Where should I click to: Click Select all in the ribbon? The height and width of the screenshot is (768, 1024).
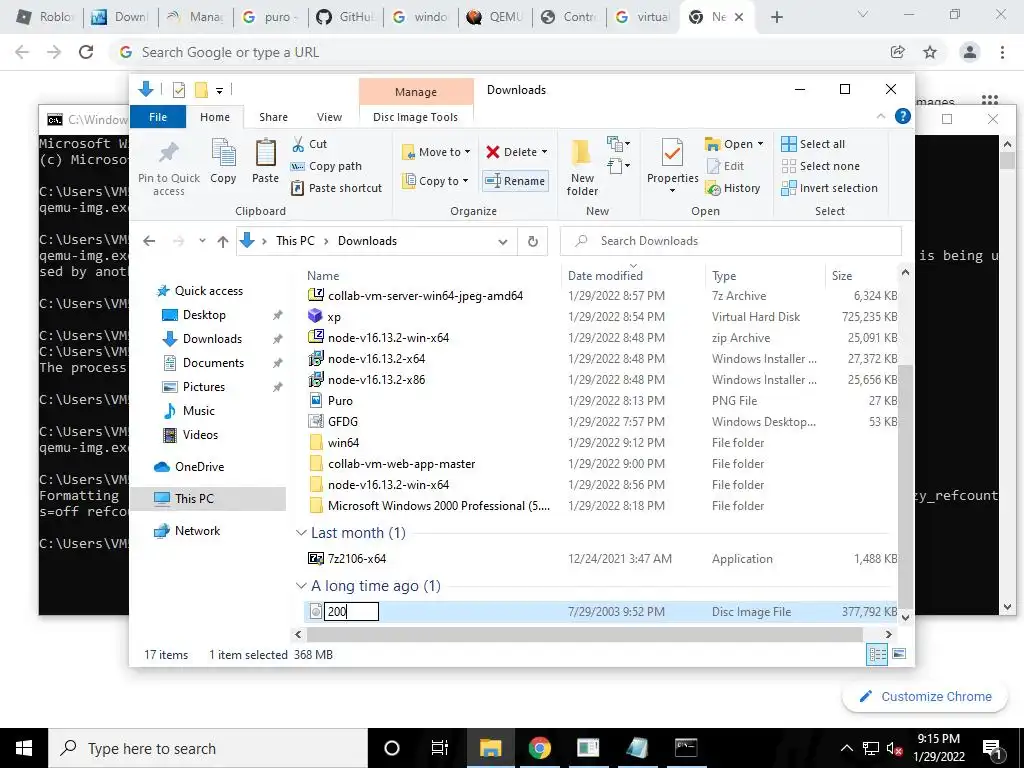[813, 144]
